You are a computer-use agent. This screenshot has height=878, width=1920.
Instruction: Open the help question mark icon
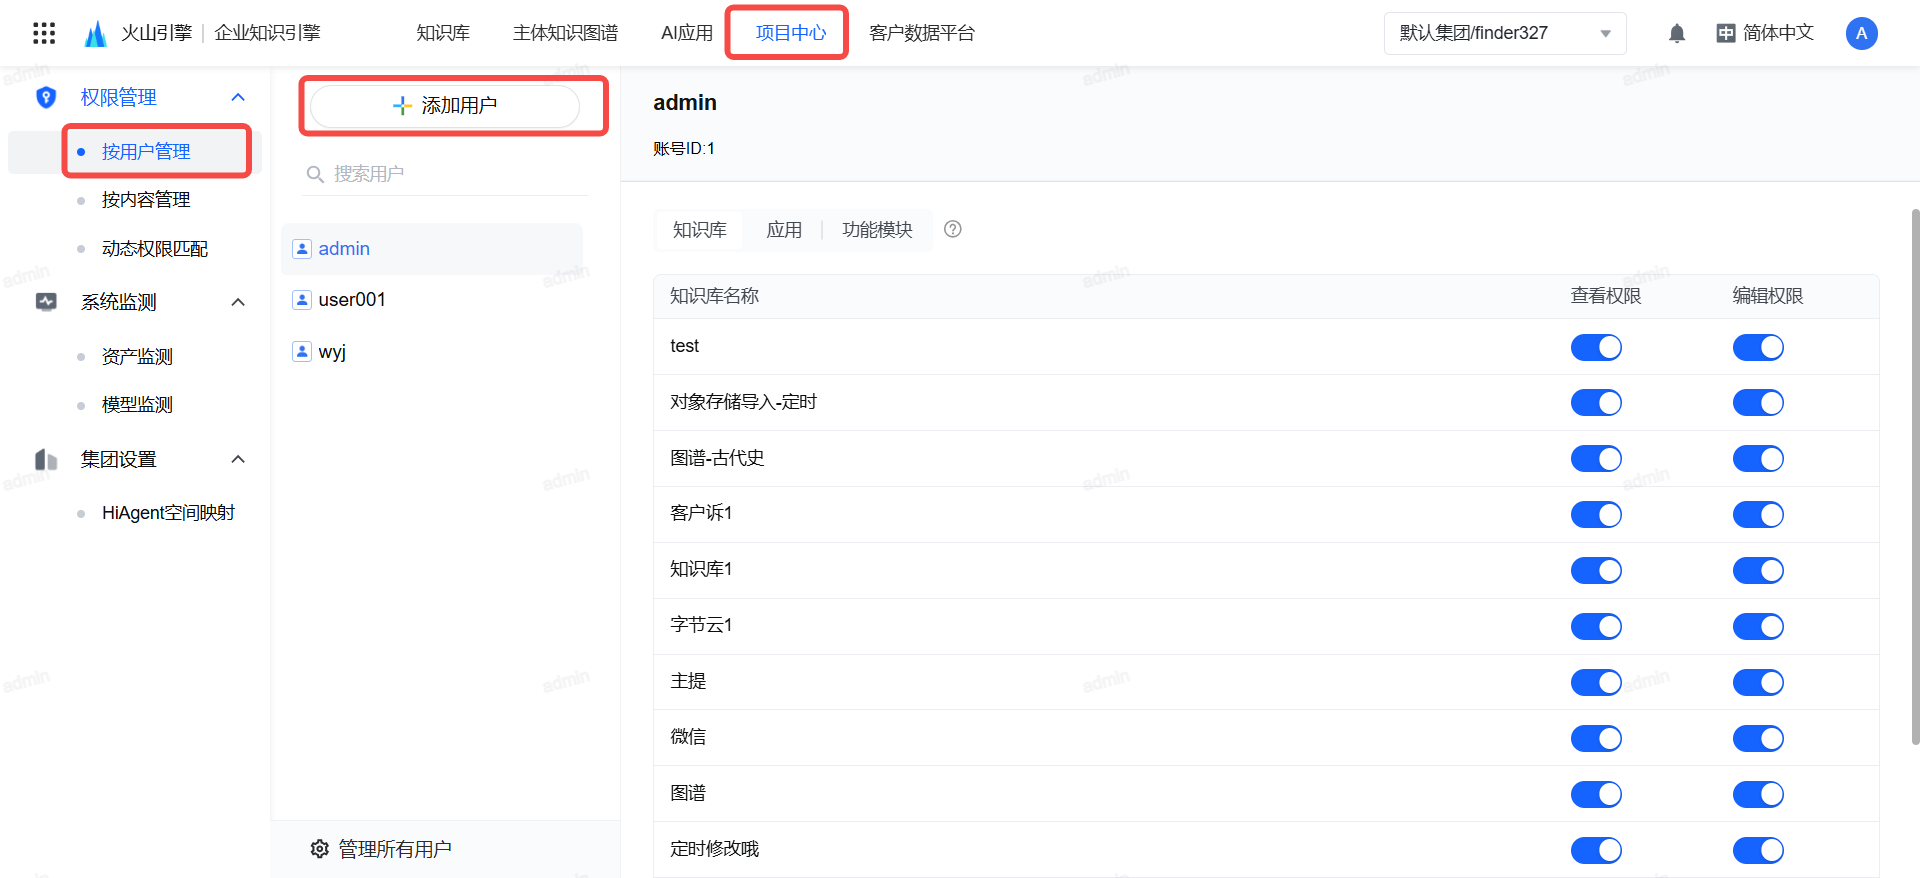click(x=953, y=229)
